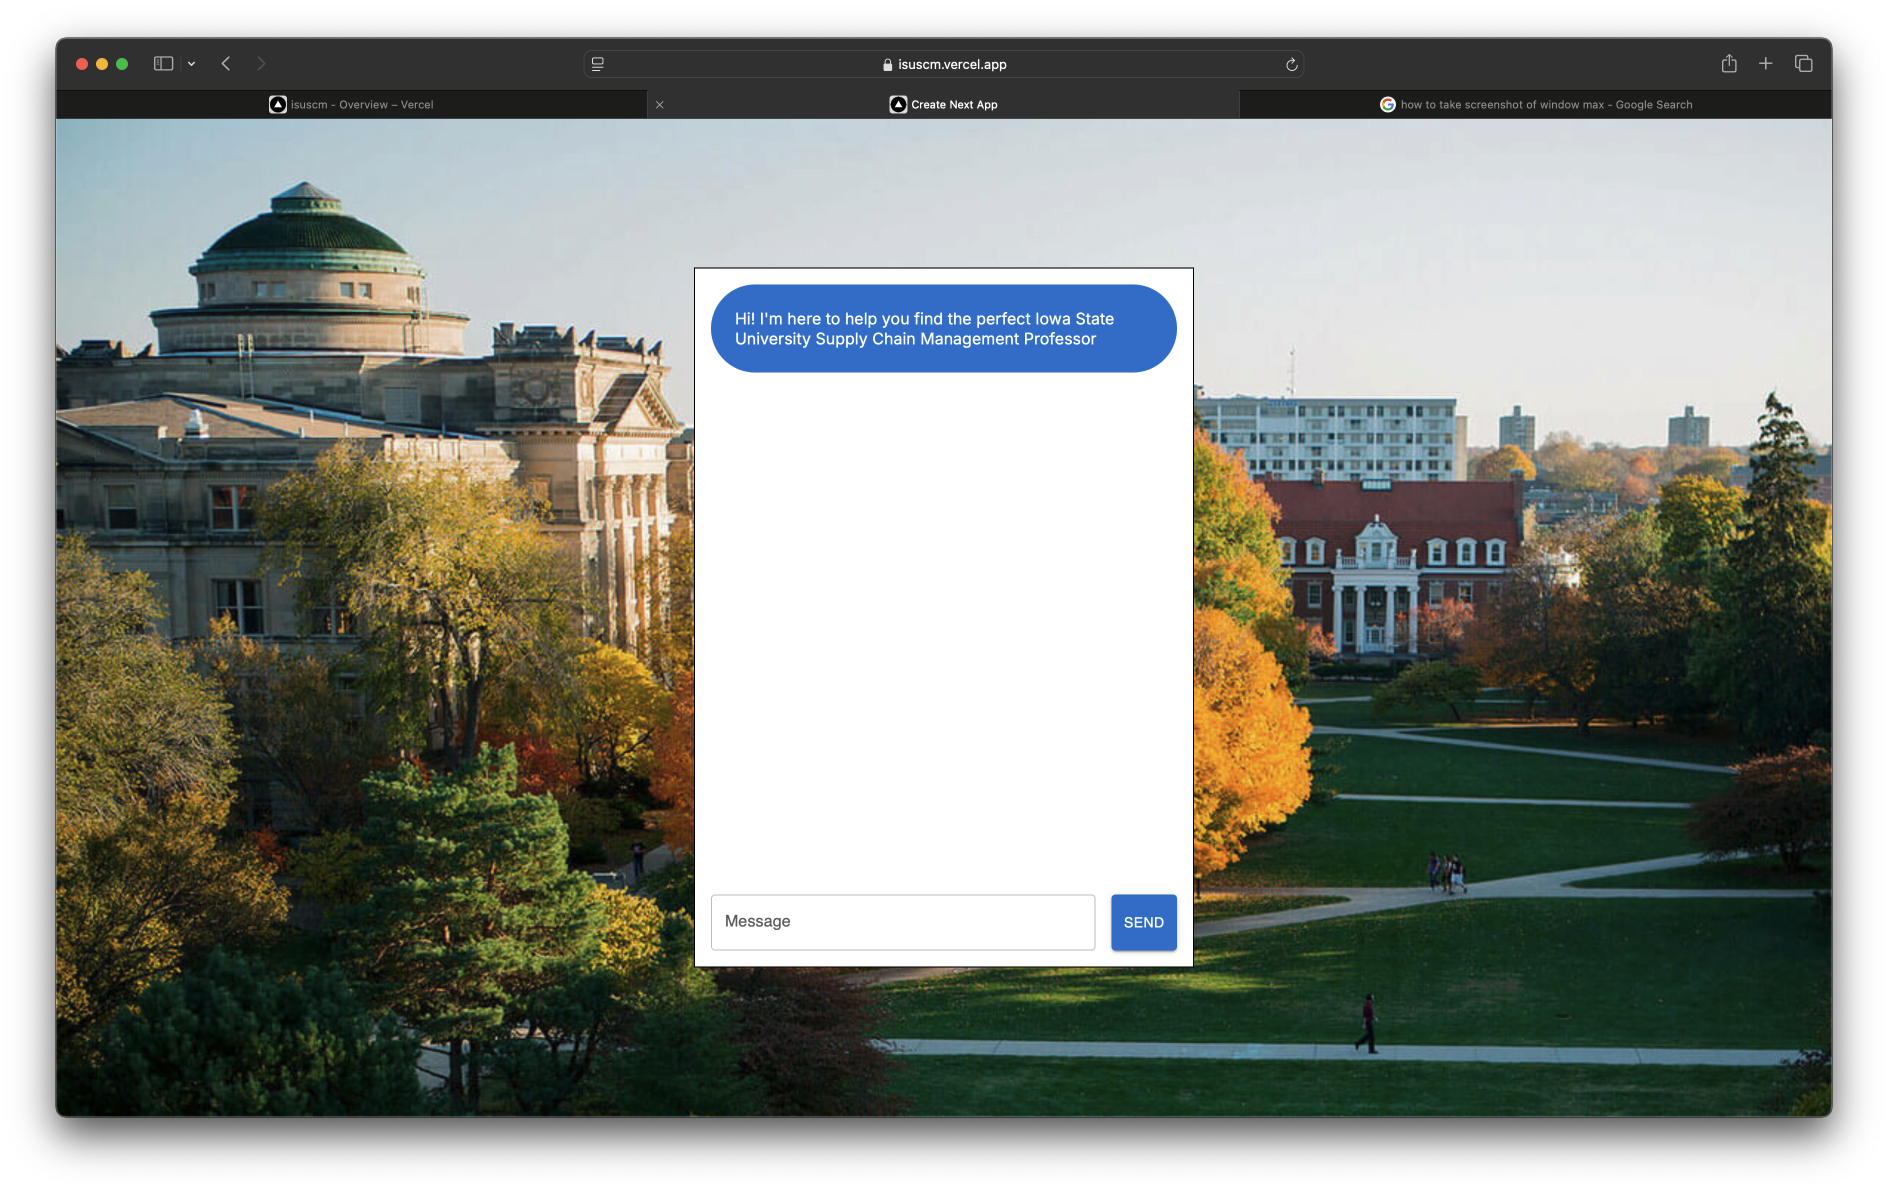1888x1191 pixels.
Task: Close the Create Next App tab
Action: pyautogui.click(x=660, y=105)
